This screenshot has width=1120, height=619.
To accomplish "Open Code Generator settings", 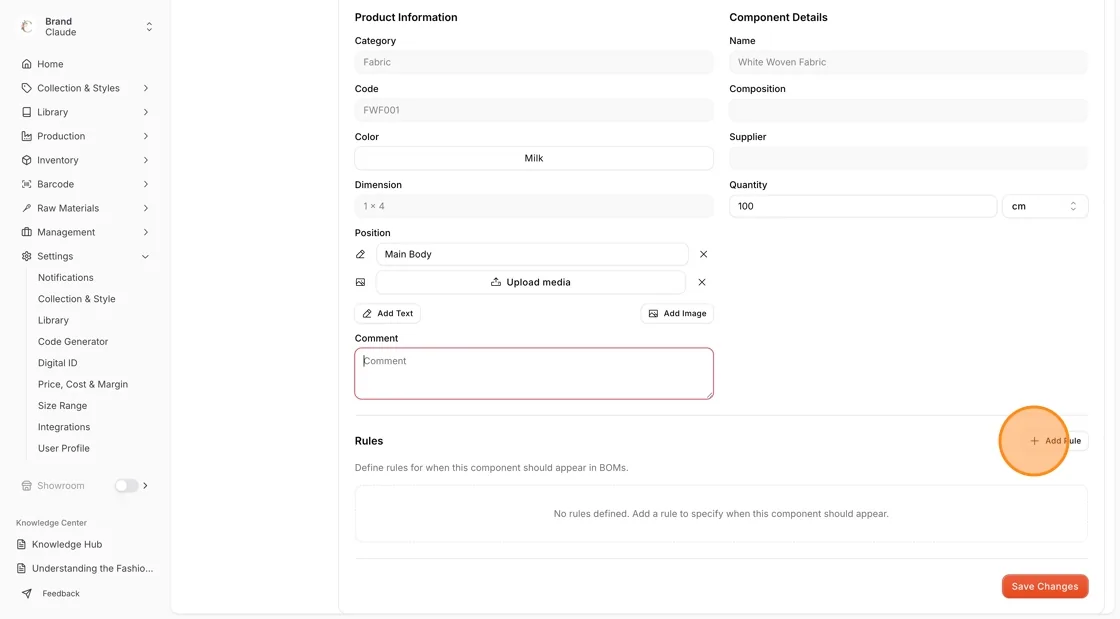I will tap(73, 342).
